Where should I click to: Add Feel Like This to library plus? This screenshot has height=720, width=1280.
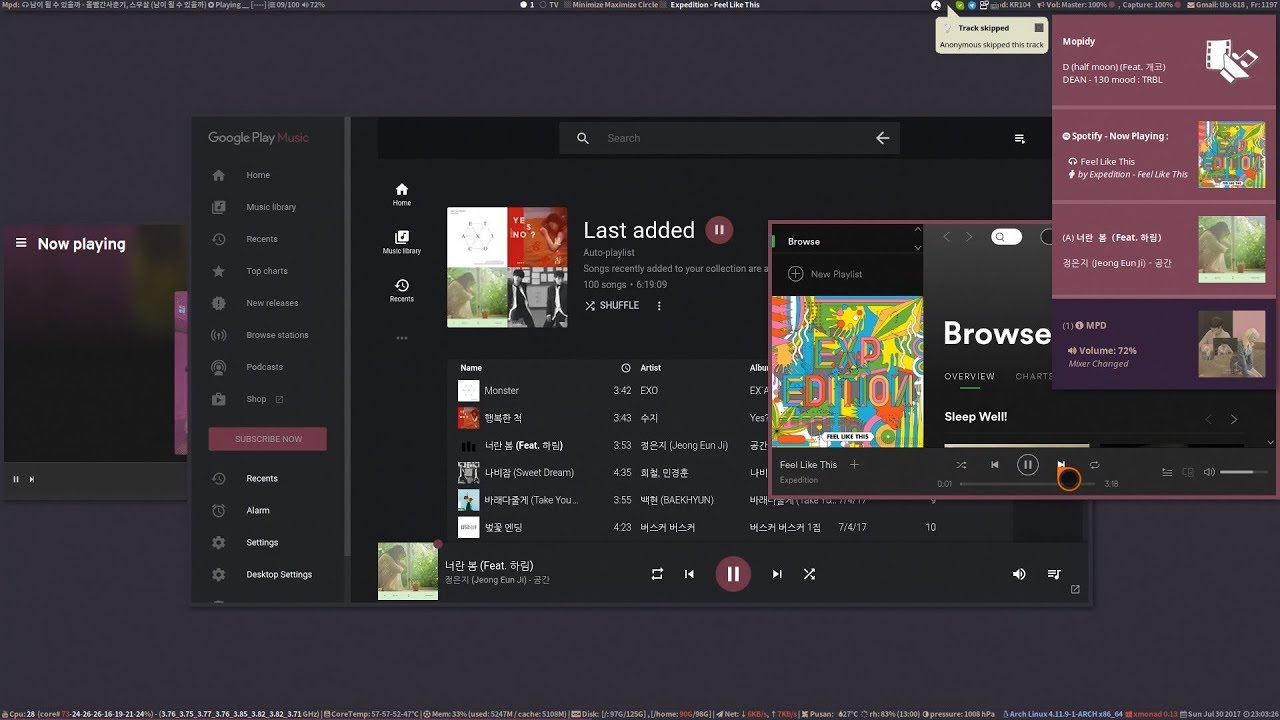pyautogui.click(x=854, y=464)
